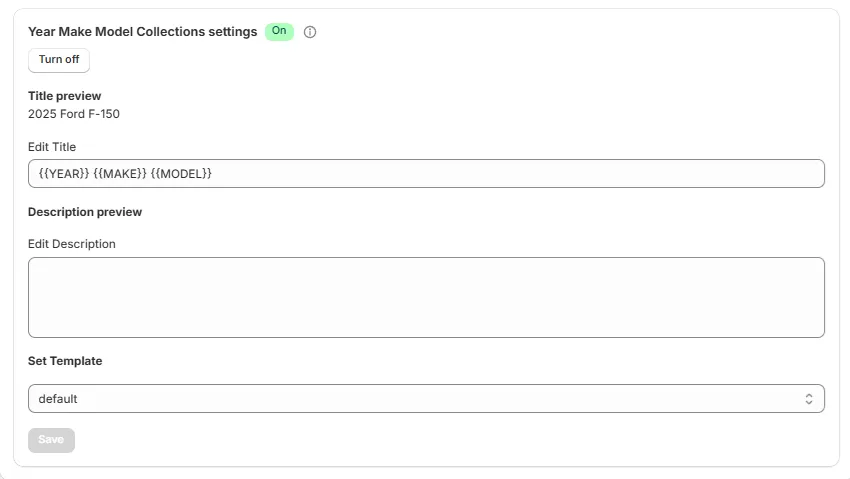
Task: Click the Year Make Model Collections settings heading
Action: [142, 32]
